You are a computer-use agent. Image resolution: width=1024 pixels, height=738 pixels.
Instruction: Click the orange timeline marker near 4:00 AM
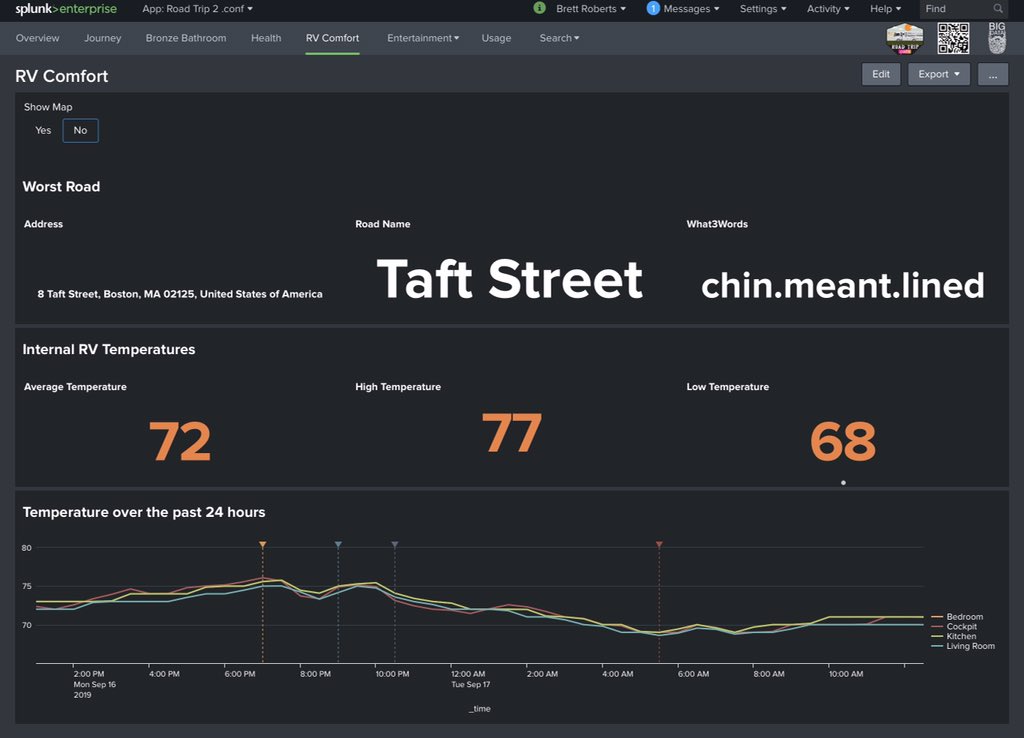pos(659,545)
